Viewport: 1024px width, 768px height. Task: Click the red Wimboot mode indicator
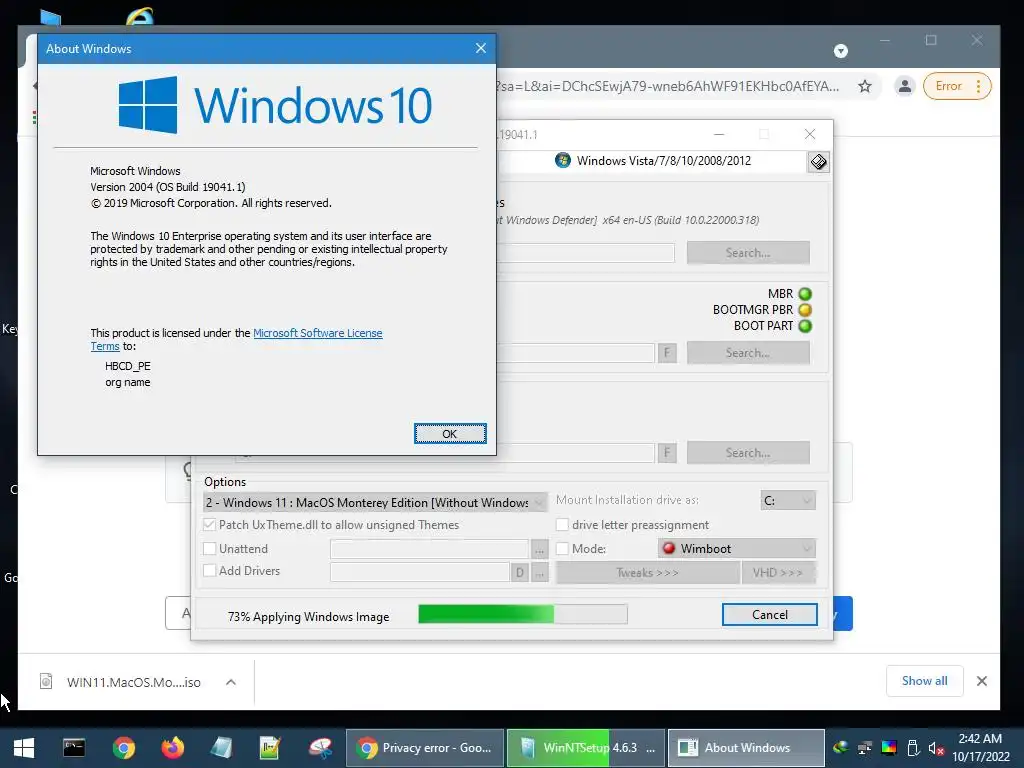pos(669,549)
